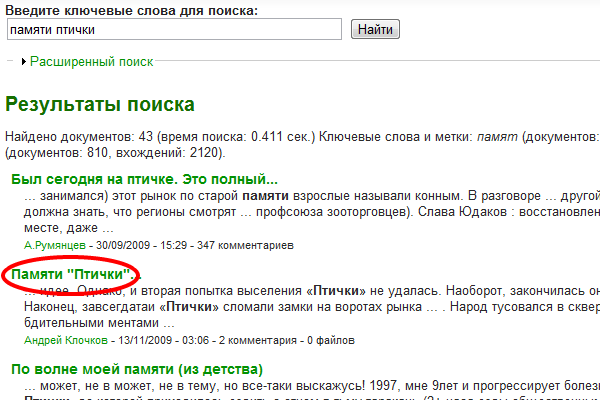This screenshot has width=600, height=400.
Task: Click label Введите ключевые слова для поиска
Action: 132,10
